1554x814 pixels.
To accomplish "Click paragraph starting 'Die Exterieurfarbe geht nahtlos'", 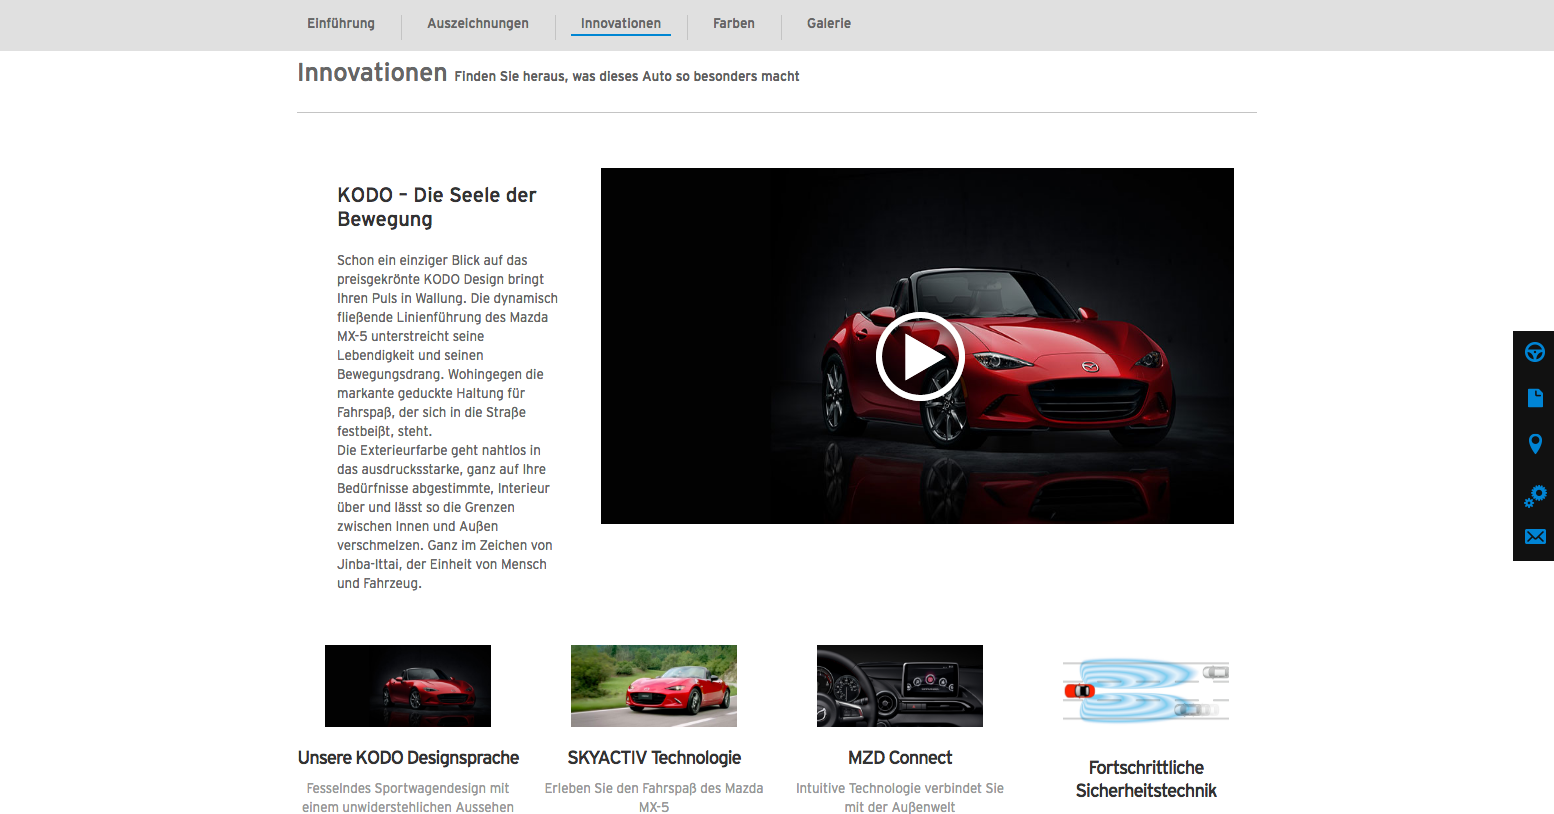I will point(445,517).
